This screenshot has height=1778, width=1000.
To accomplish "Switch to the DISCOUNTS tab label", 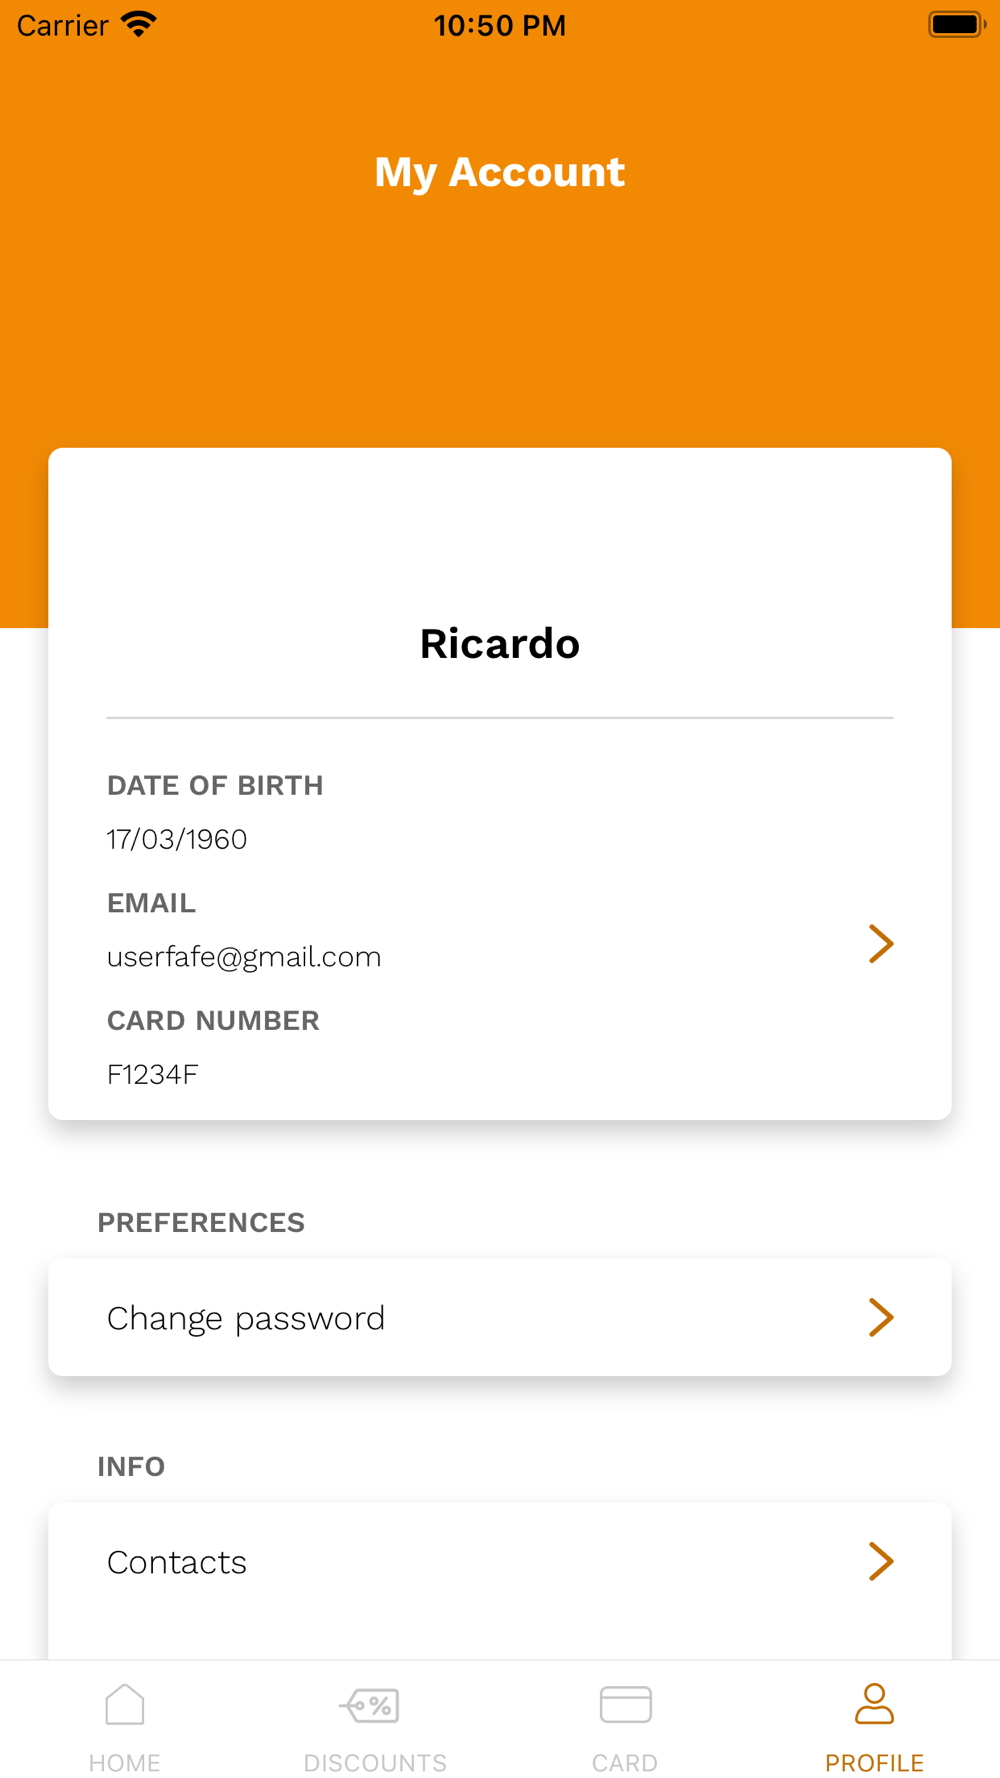I will point(375,1762).
